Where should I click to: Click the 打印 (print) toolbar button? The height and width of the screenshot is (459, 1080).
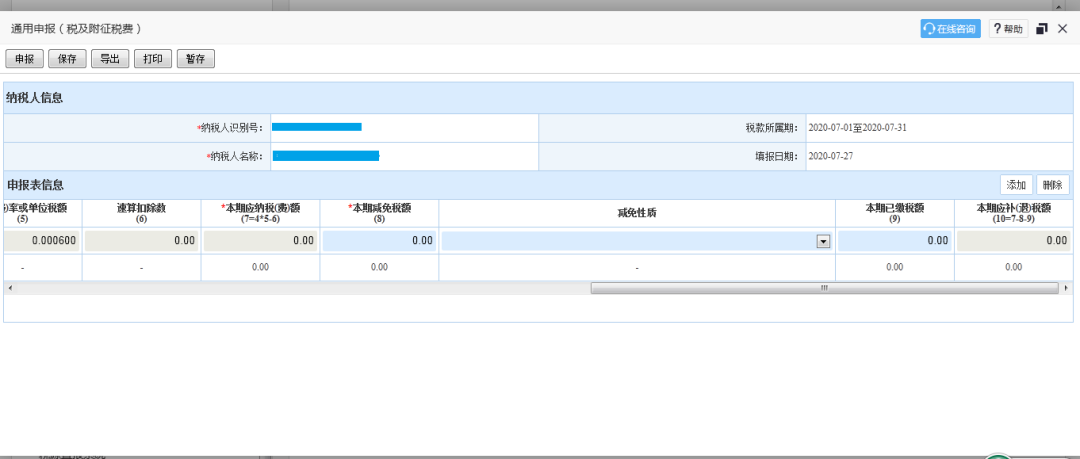coord(153,59)
